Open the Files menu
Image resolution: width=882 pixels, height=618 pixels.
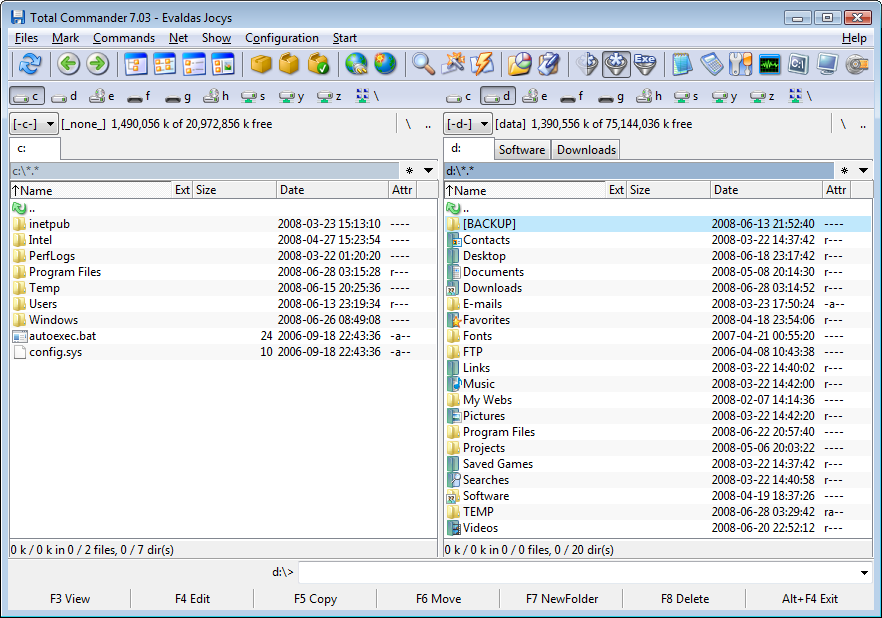pos(26,38)
